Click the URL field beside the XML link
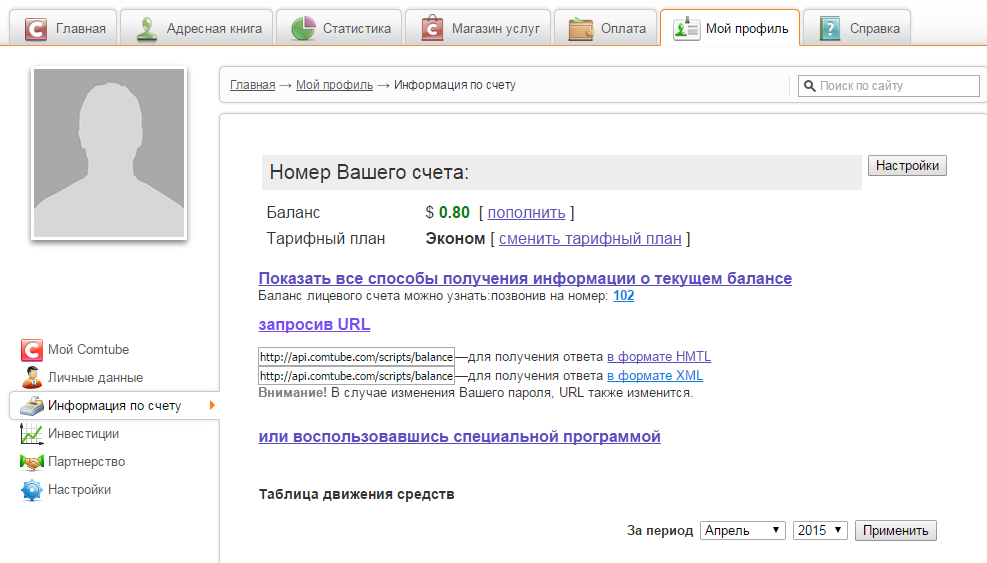 coord(356,375)
